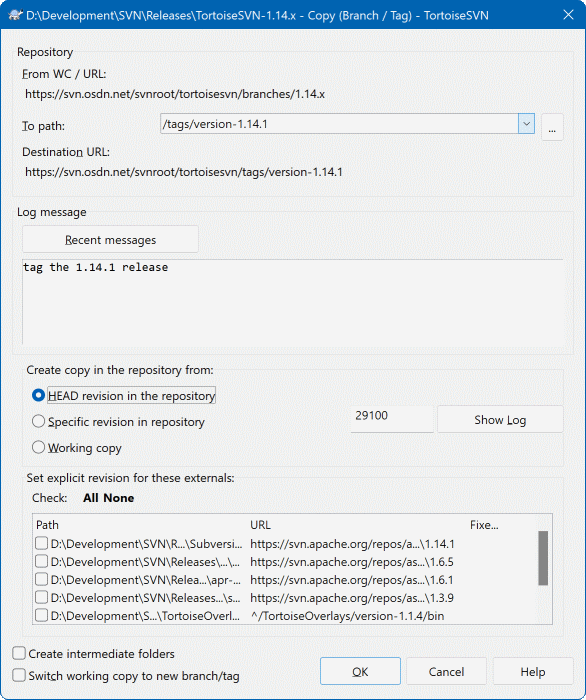Confirm with the OK button
586x700 pixels.
pyautogui.click(x=360, y=671)
